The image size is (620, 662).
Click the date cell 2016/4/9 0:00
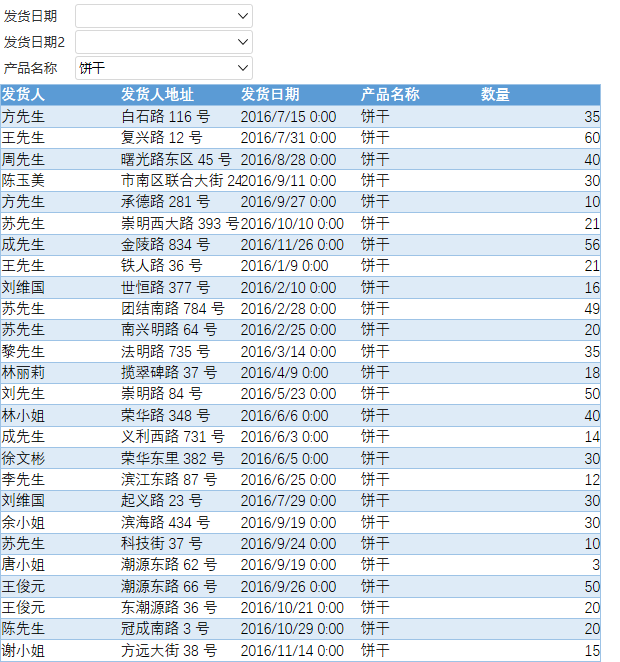285,373
